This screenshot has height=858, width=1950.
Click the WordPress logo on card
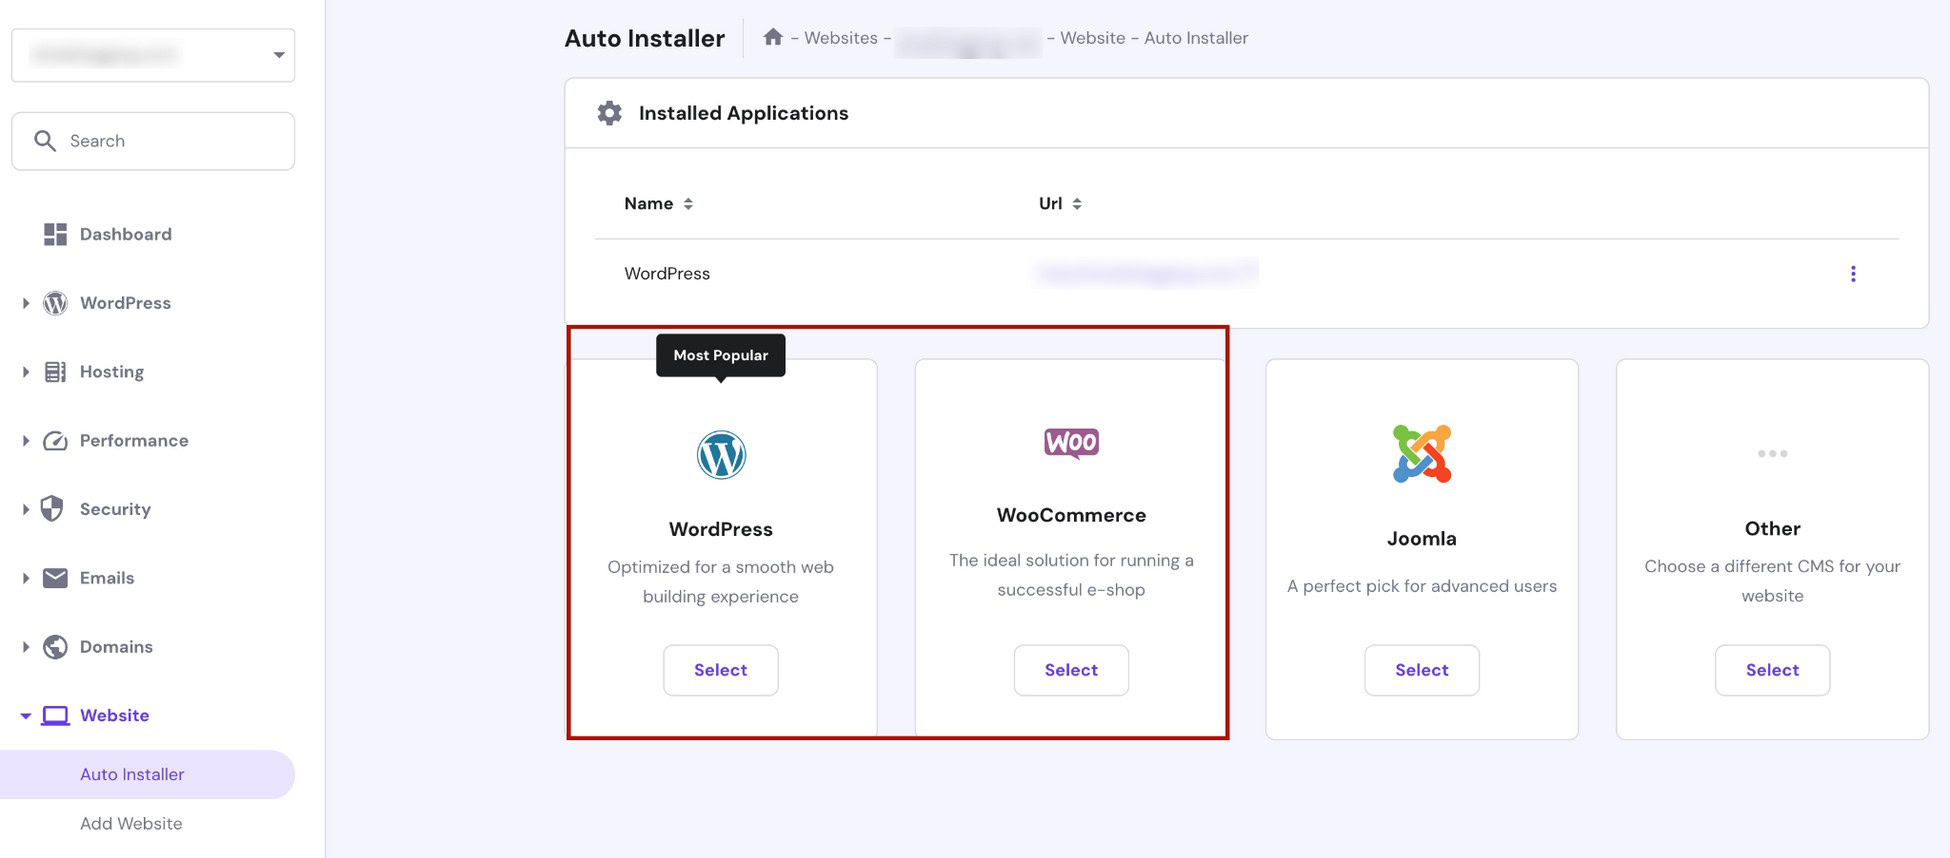721,455
